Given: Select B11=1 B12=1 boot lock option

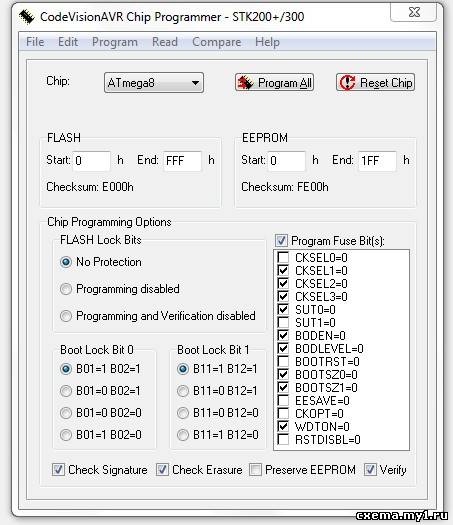Looking at the screenshot, I should pyautogui.click(x=217, y=369).
